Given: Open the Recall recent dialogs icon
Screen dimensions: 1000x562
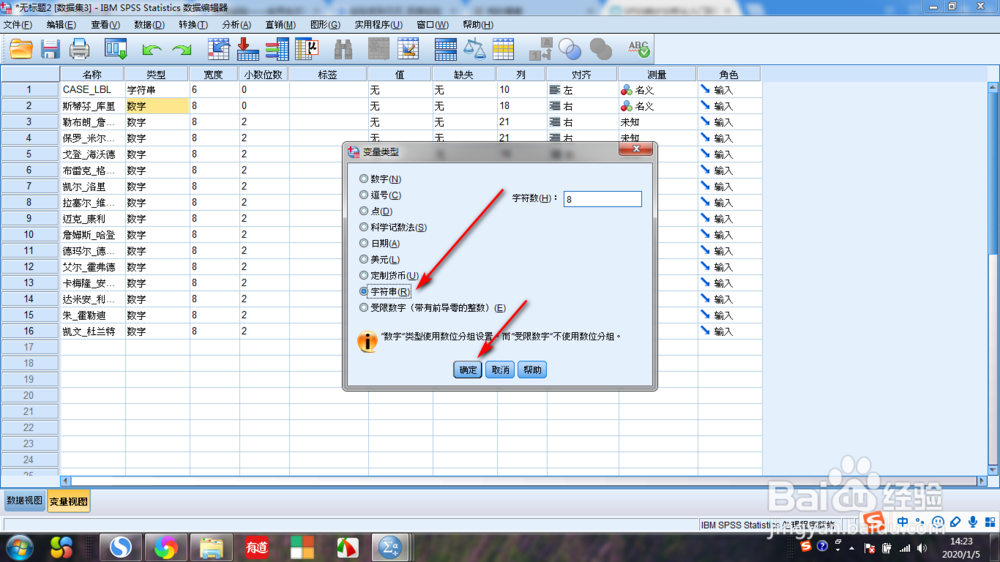Looking at the screenshot, I should 115,49.
